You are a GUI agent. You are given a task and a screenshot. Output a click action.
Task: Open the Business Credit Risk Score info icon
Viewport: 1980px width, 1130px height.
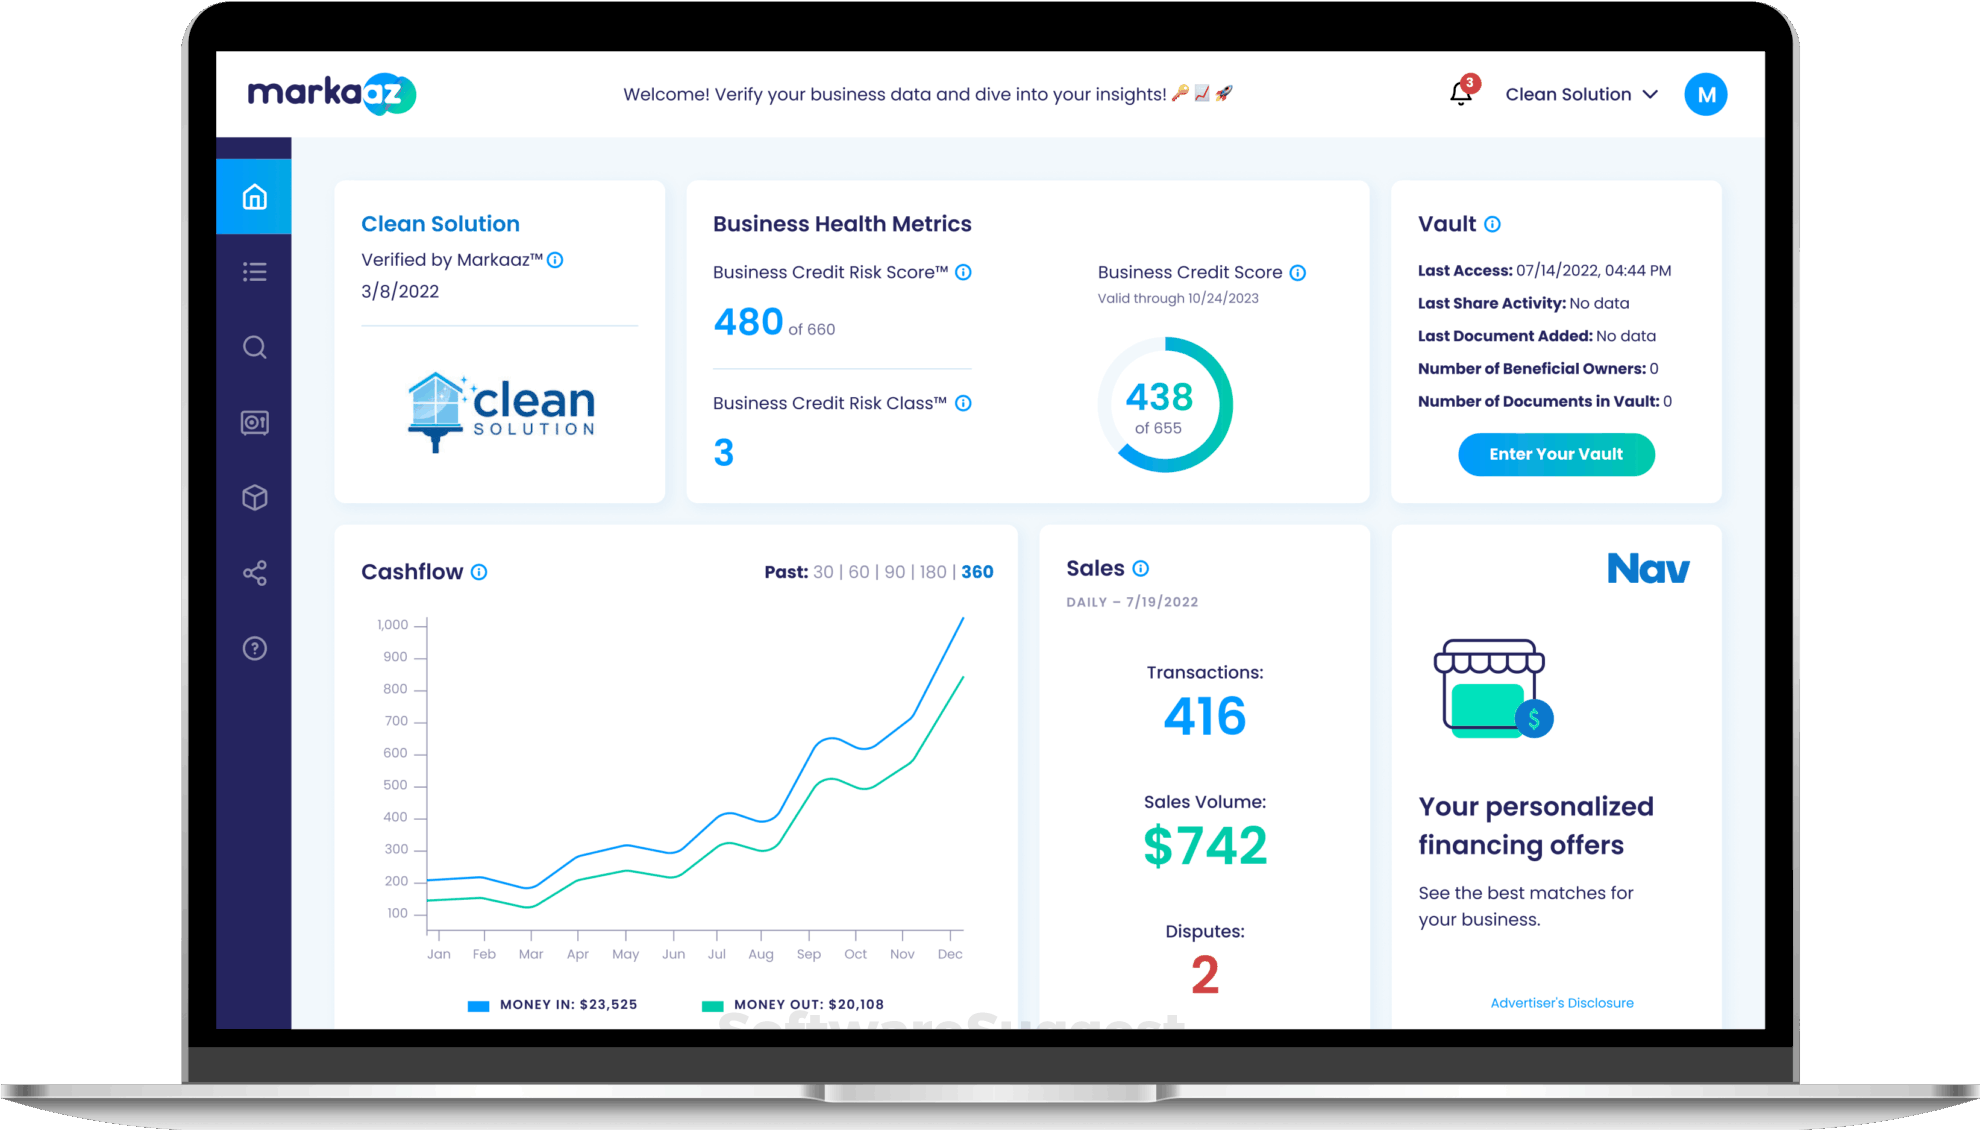point(963,272)
